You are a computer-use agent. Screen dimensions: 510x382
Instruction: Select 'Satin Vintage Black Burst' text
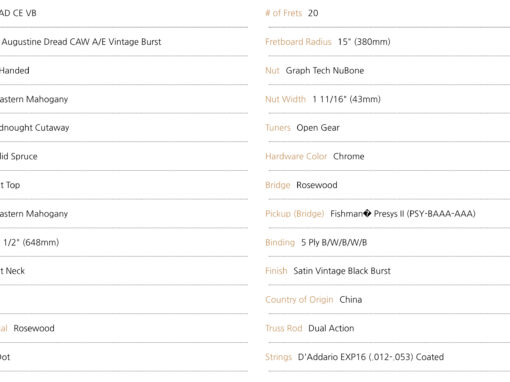[x=342, y=271]
